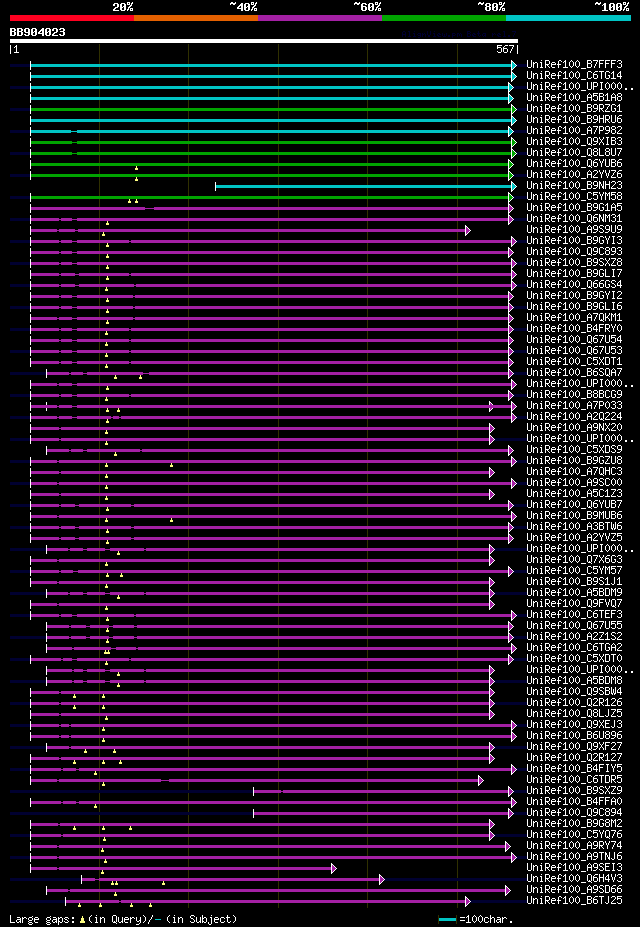The image size is (640, 927).
Task: Click the UniRef100_Q9SBW4 label
Action: coord(574,692)
